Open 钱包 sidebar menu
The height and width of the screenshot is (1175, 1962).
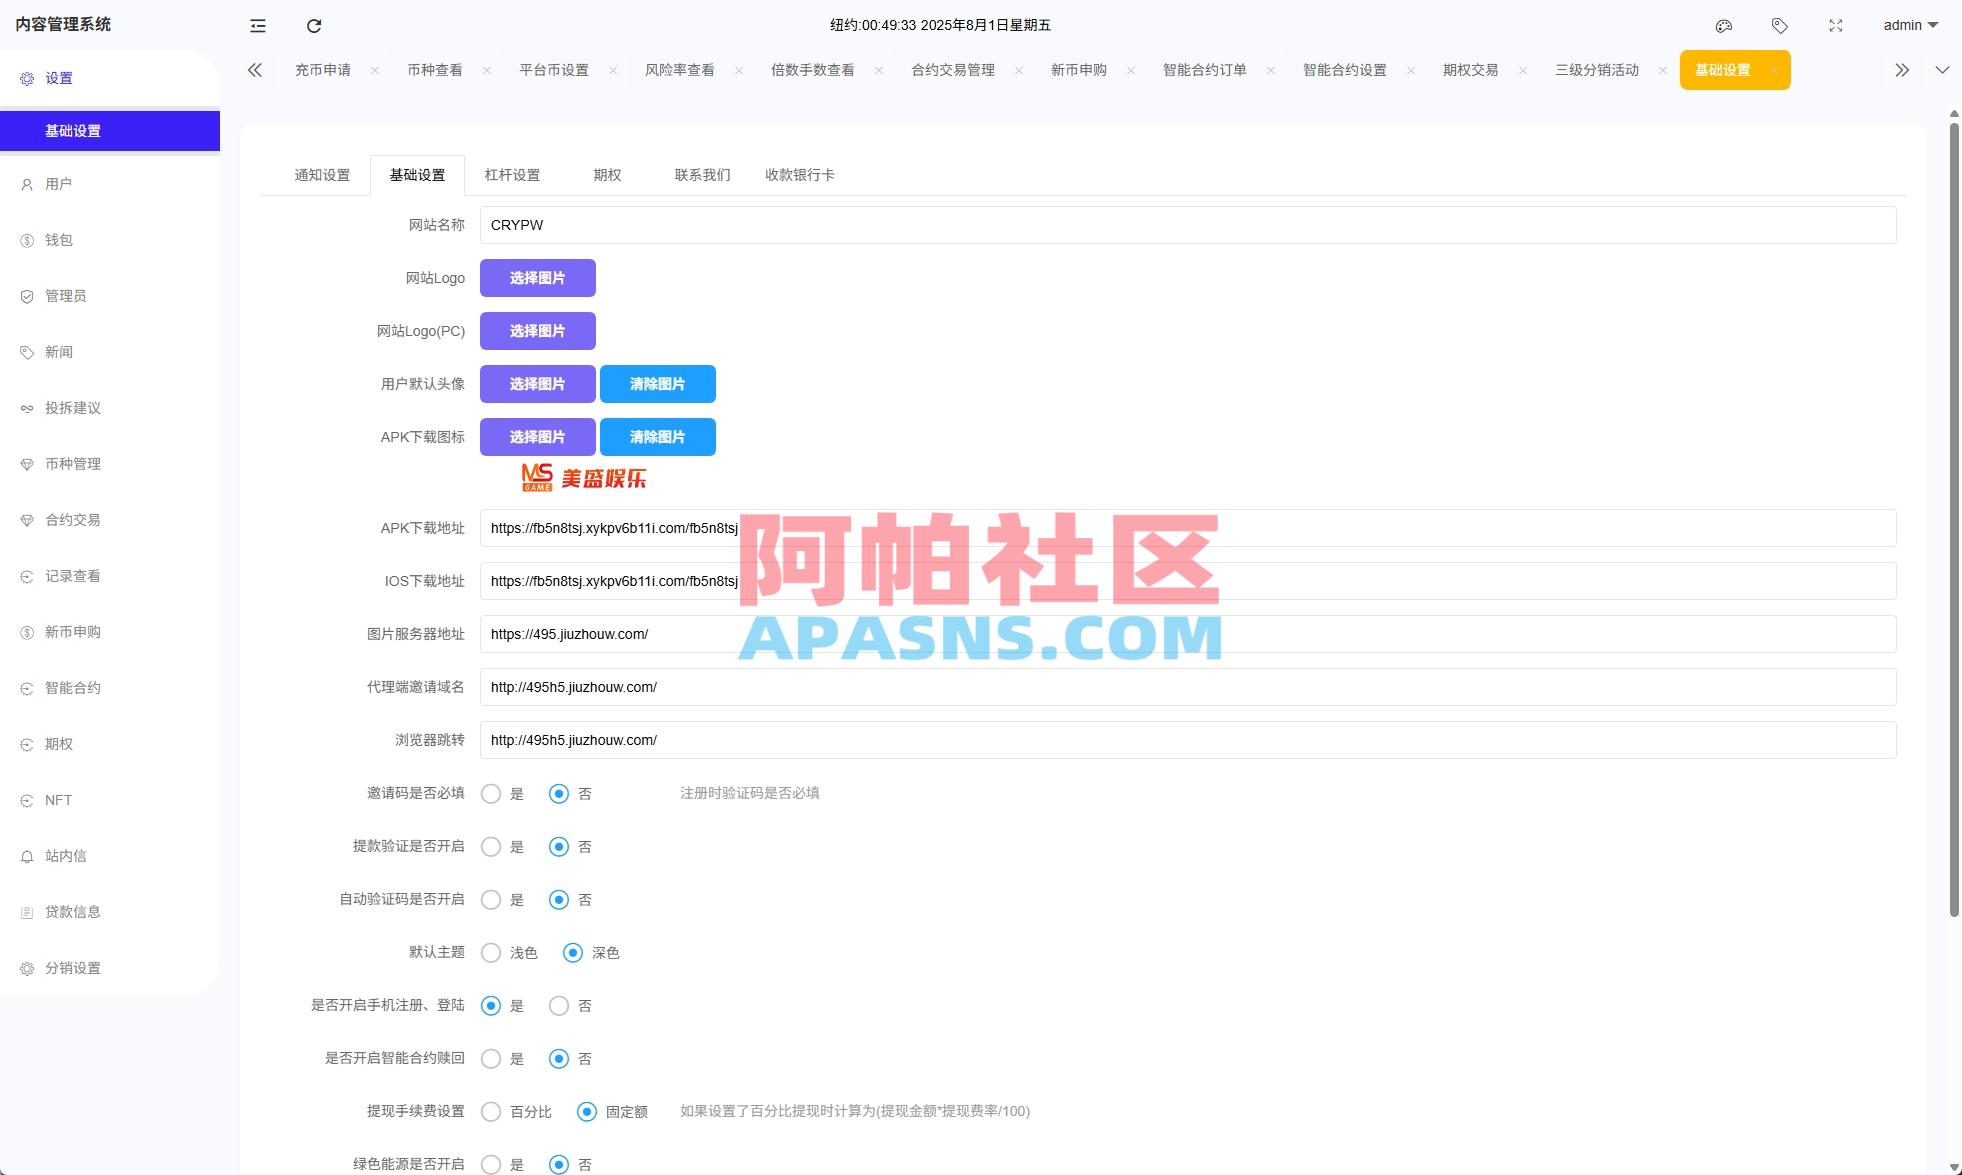[110, 240]
